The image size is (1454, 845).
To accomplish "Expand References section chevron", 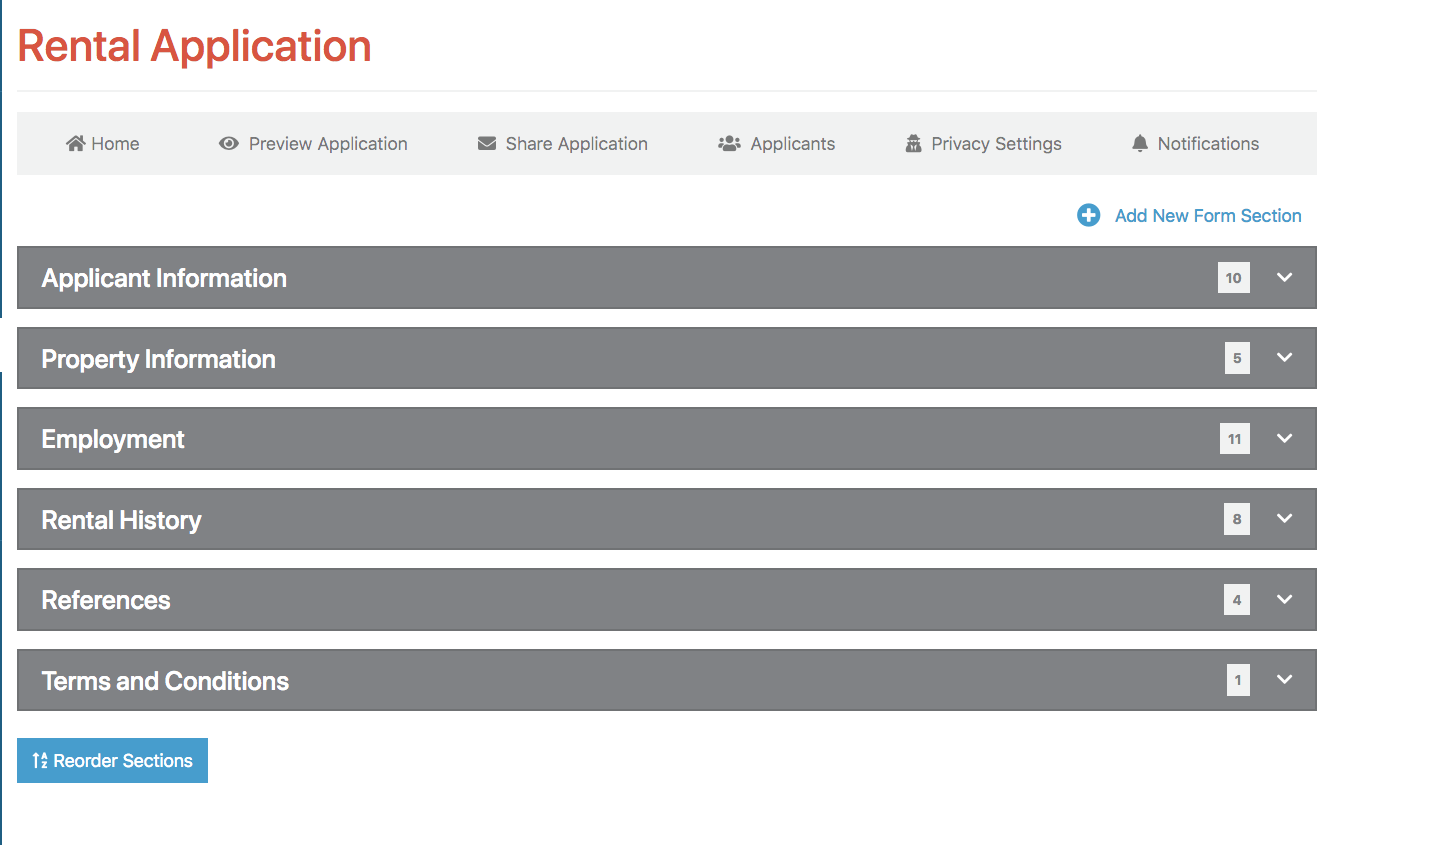I will coord(1285,599).
